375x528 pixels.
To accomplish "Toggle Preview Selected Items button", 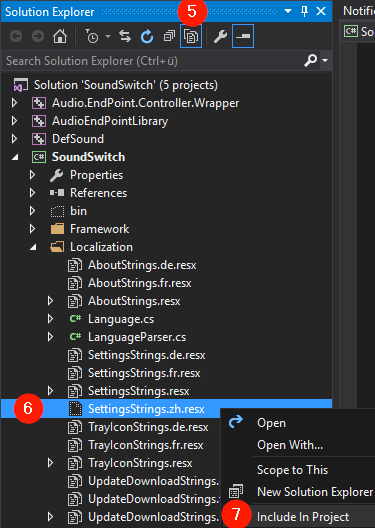I will tap(243, 36).
